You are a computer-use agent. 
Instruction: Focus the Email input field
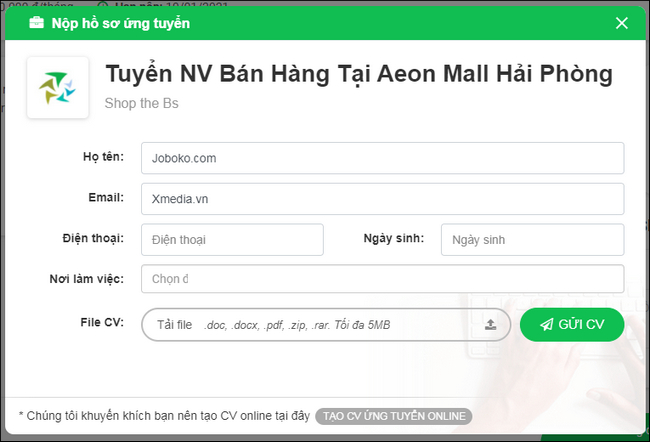click(x=382, y=199)
